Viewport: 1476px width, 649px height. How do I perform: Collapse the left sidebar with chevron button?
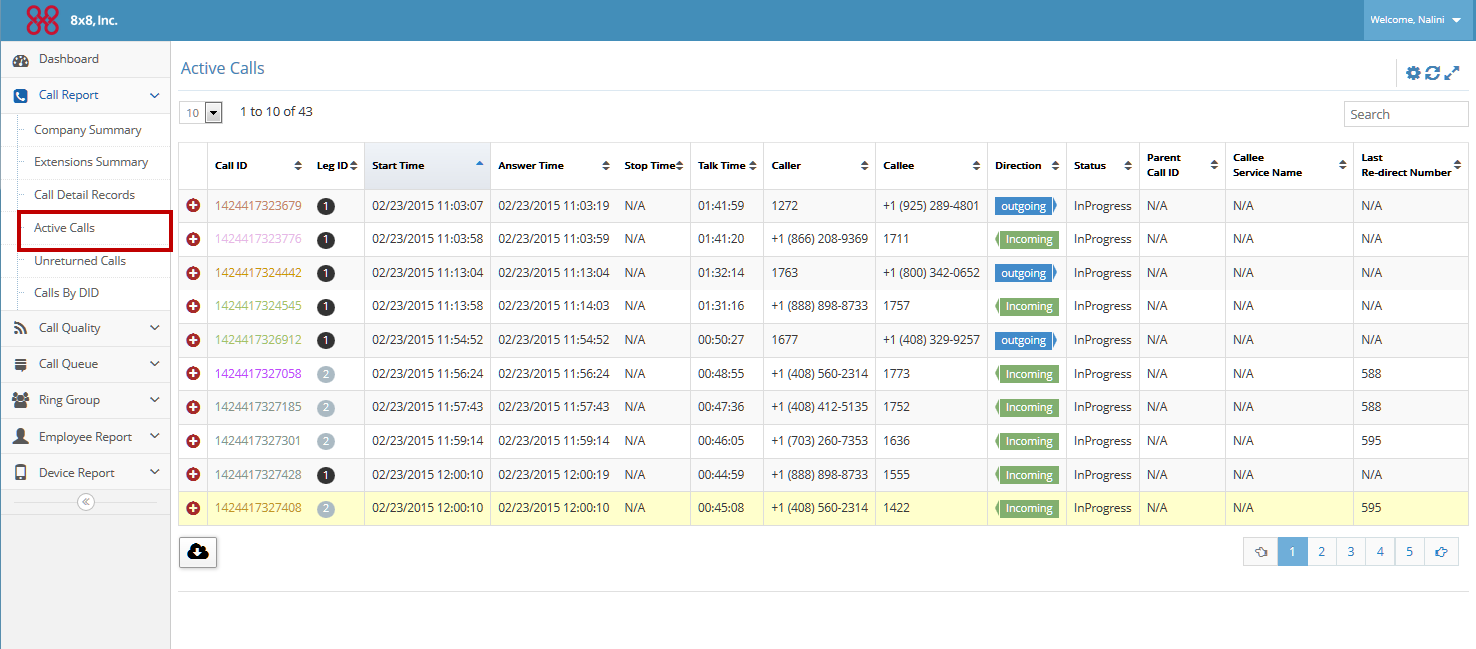85,501
